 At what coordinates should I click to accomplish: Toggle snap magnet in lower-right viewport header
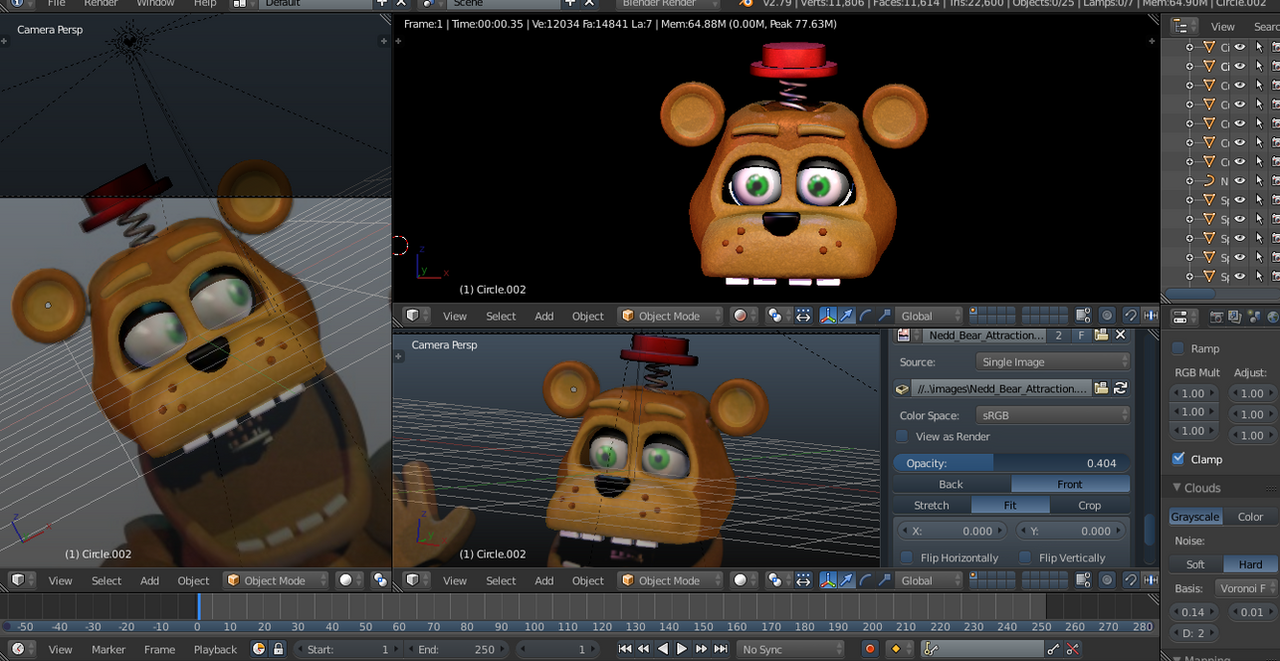tap(1131, 581)
